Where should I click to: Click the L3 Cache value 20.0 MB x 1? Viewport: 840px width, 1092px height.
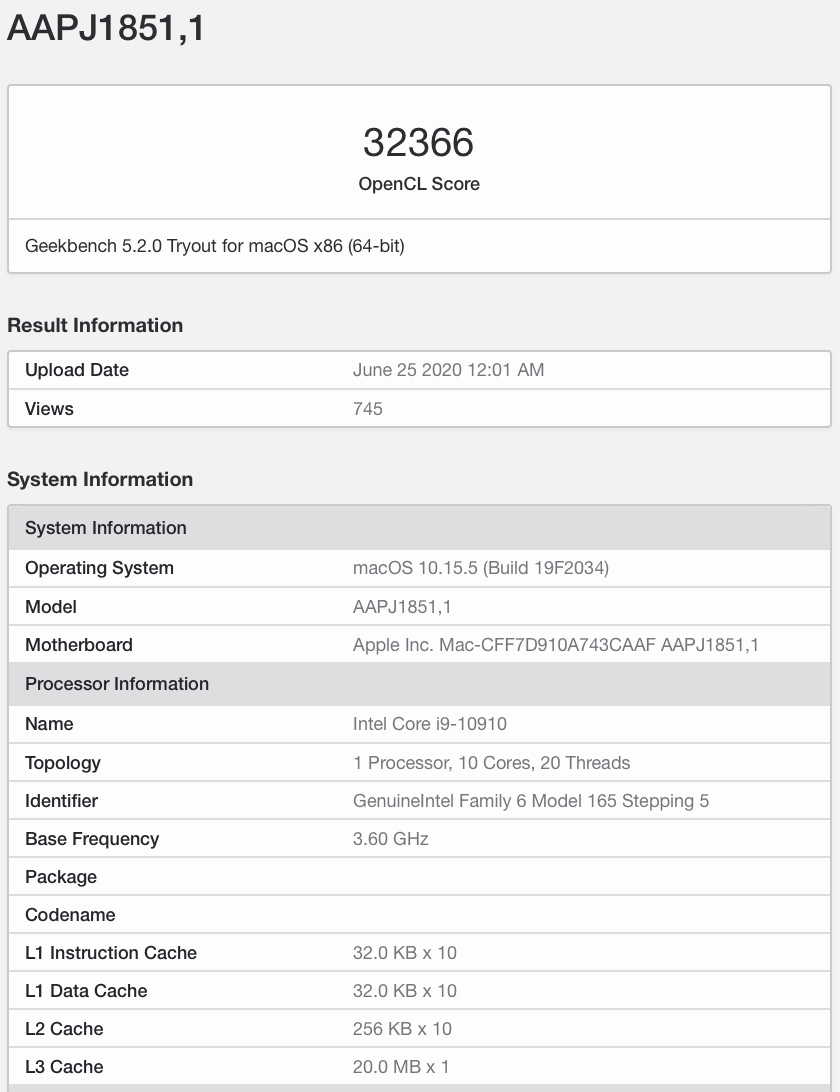coord(401,1067)
